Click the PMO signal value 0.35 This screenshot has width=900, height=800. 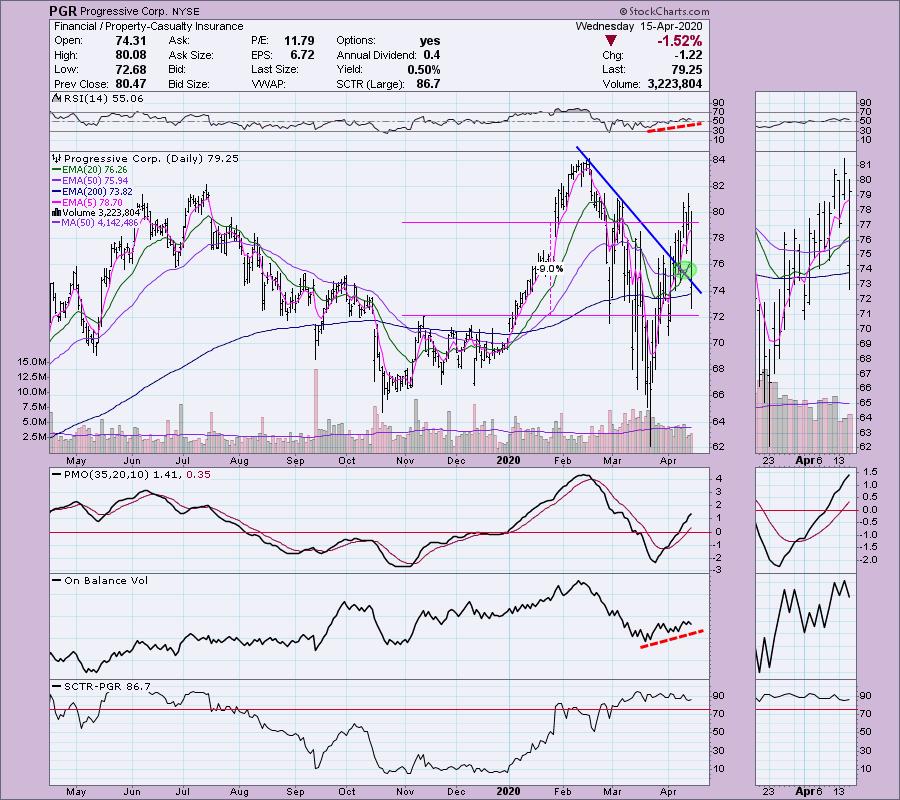click(198, 475)
